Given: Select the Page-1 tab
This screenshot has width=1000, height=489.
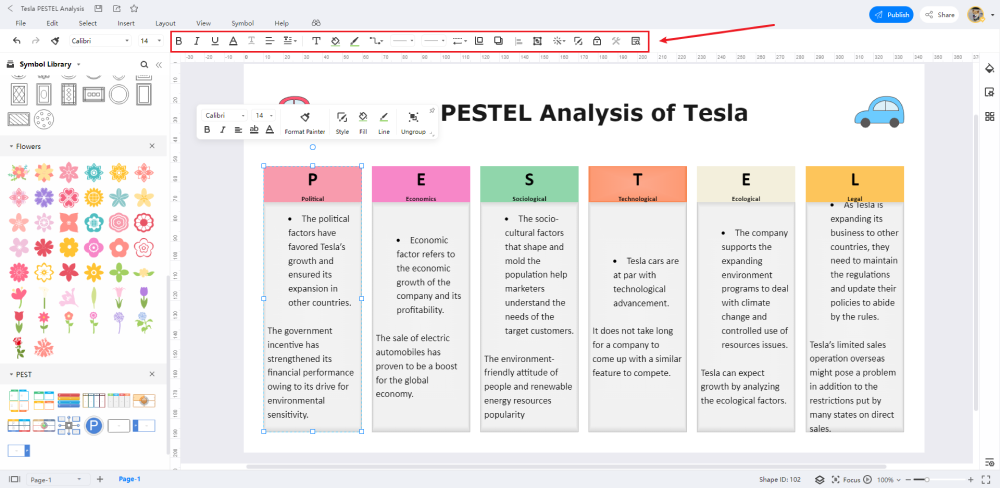Looking at the screenshot, I should pos(129,479).
